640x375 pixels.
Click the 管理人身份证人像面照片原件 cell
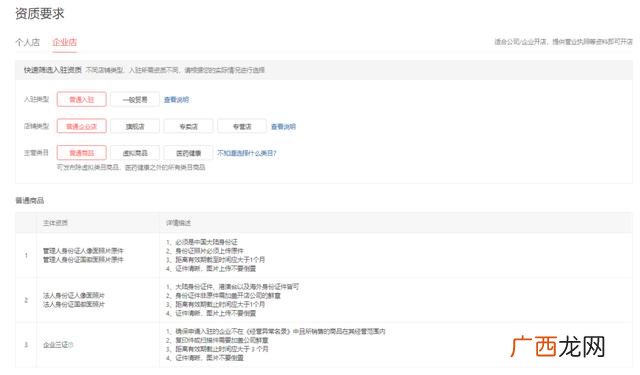coord(83,251)
